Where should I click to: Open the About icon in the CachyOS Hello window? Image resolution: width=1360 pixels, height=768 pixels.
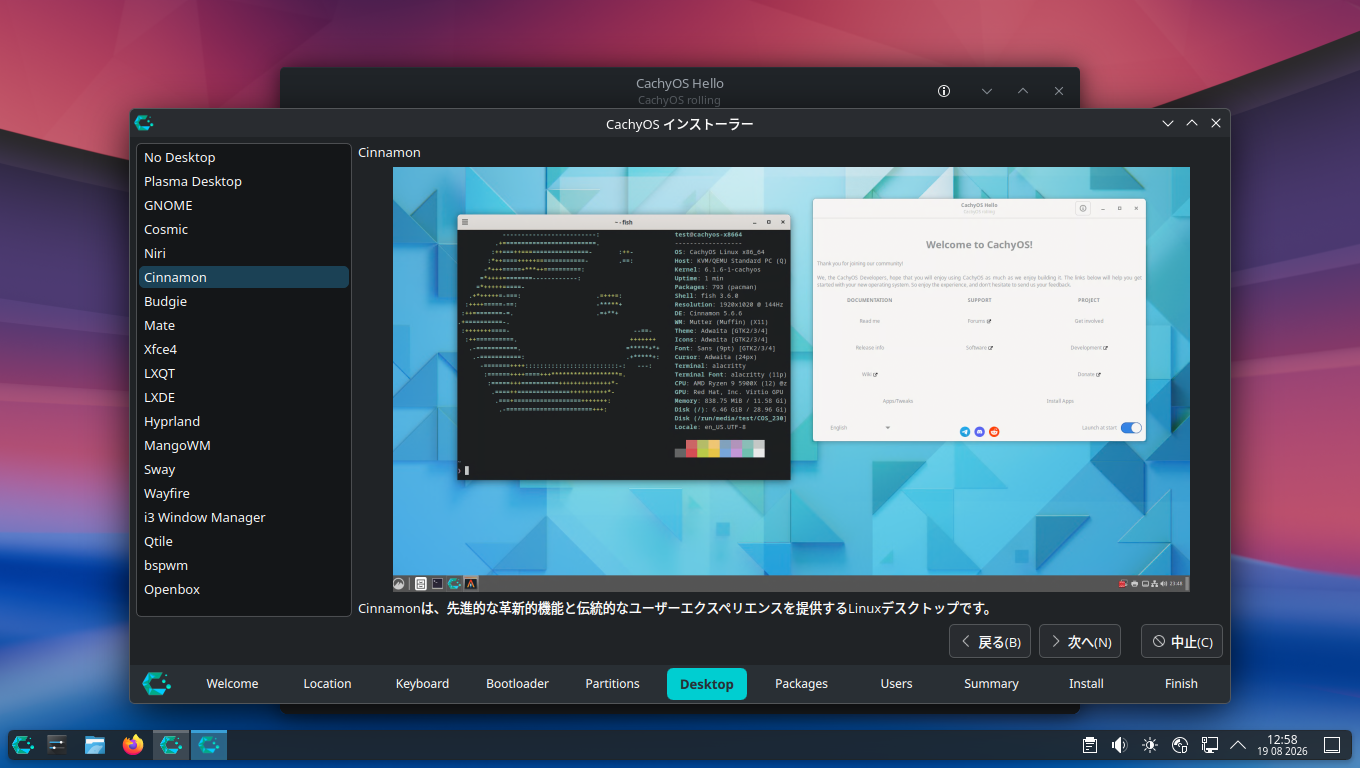click(944, 91)
